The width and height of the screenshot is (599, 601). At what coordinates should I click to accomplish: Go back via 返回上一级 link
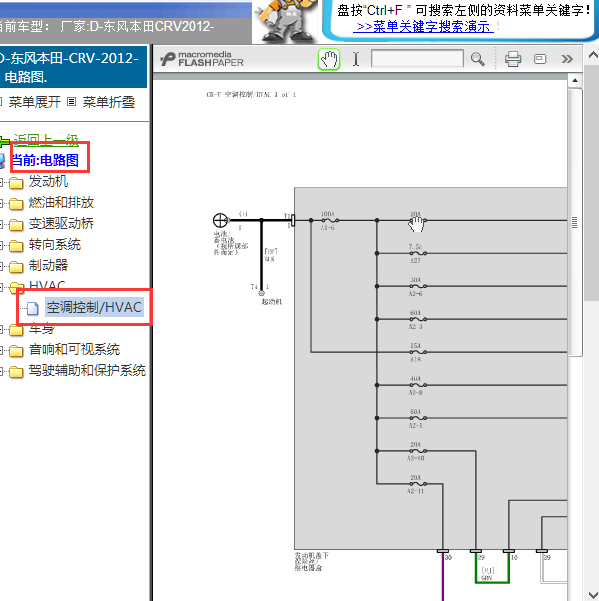[46, 140]
